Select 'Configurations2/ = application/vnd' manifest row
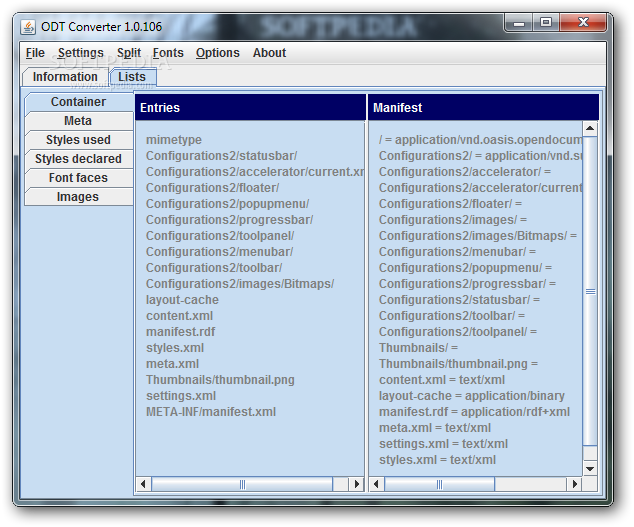The width and height of the screenshot is (634, 527). pyautogui.click(x=480, y=156)
